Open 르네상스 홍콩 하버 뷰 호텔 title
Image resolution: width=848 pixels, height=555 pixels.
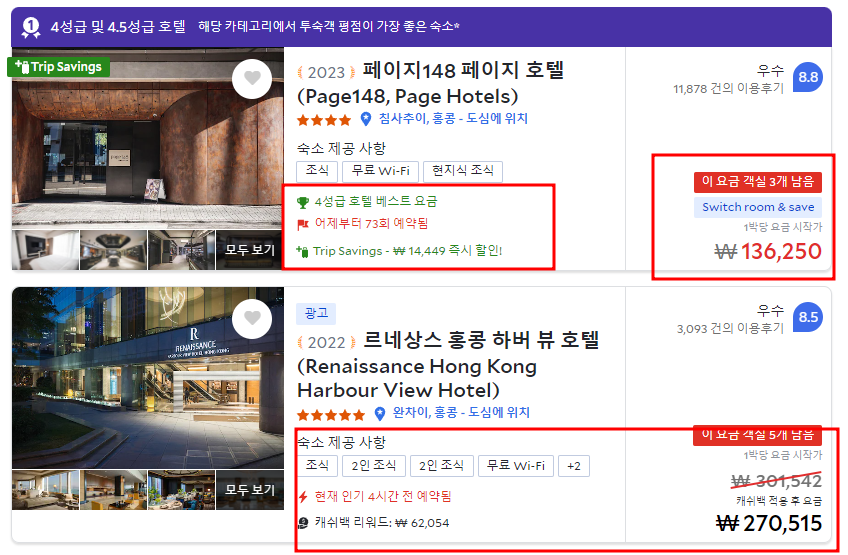click(448, 365)
